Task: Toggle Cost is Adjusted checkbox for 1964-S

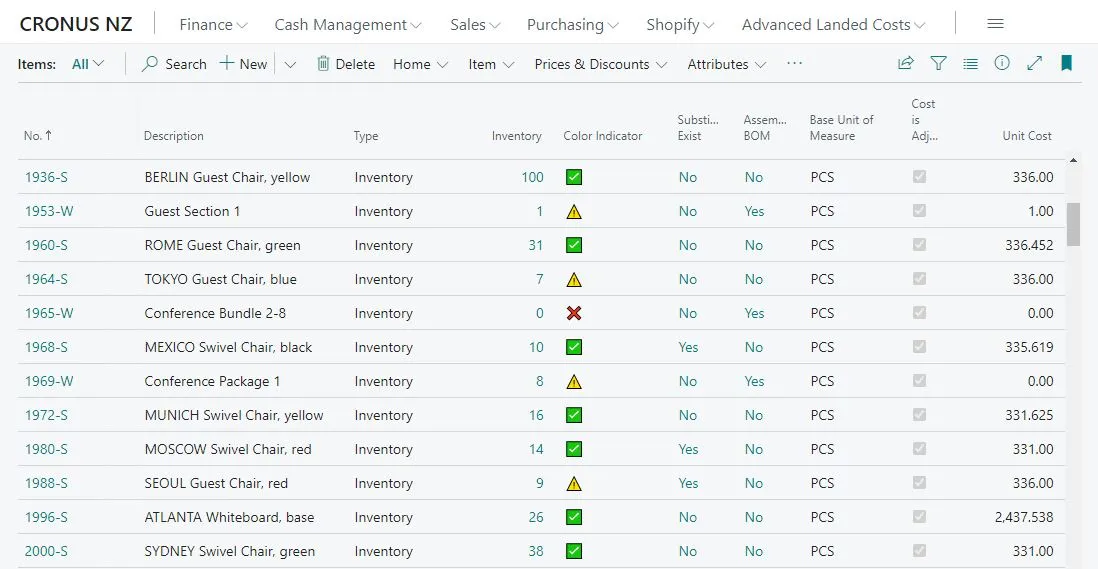Action: coord(919,279)
